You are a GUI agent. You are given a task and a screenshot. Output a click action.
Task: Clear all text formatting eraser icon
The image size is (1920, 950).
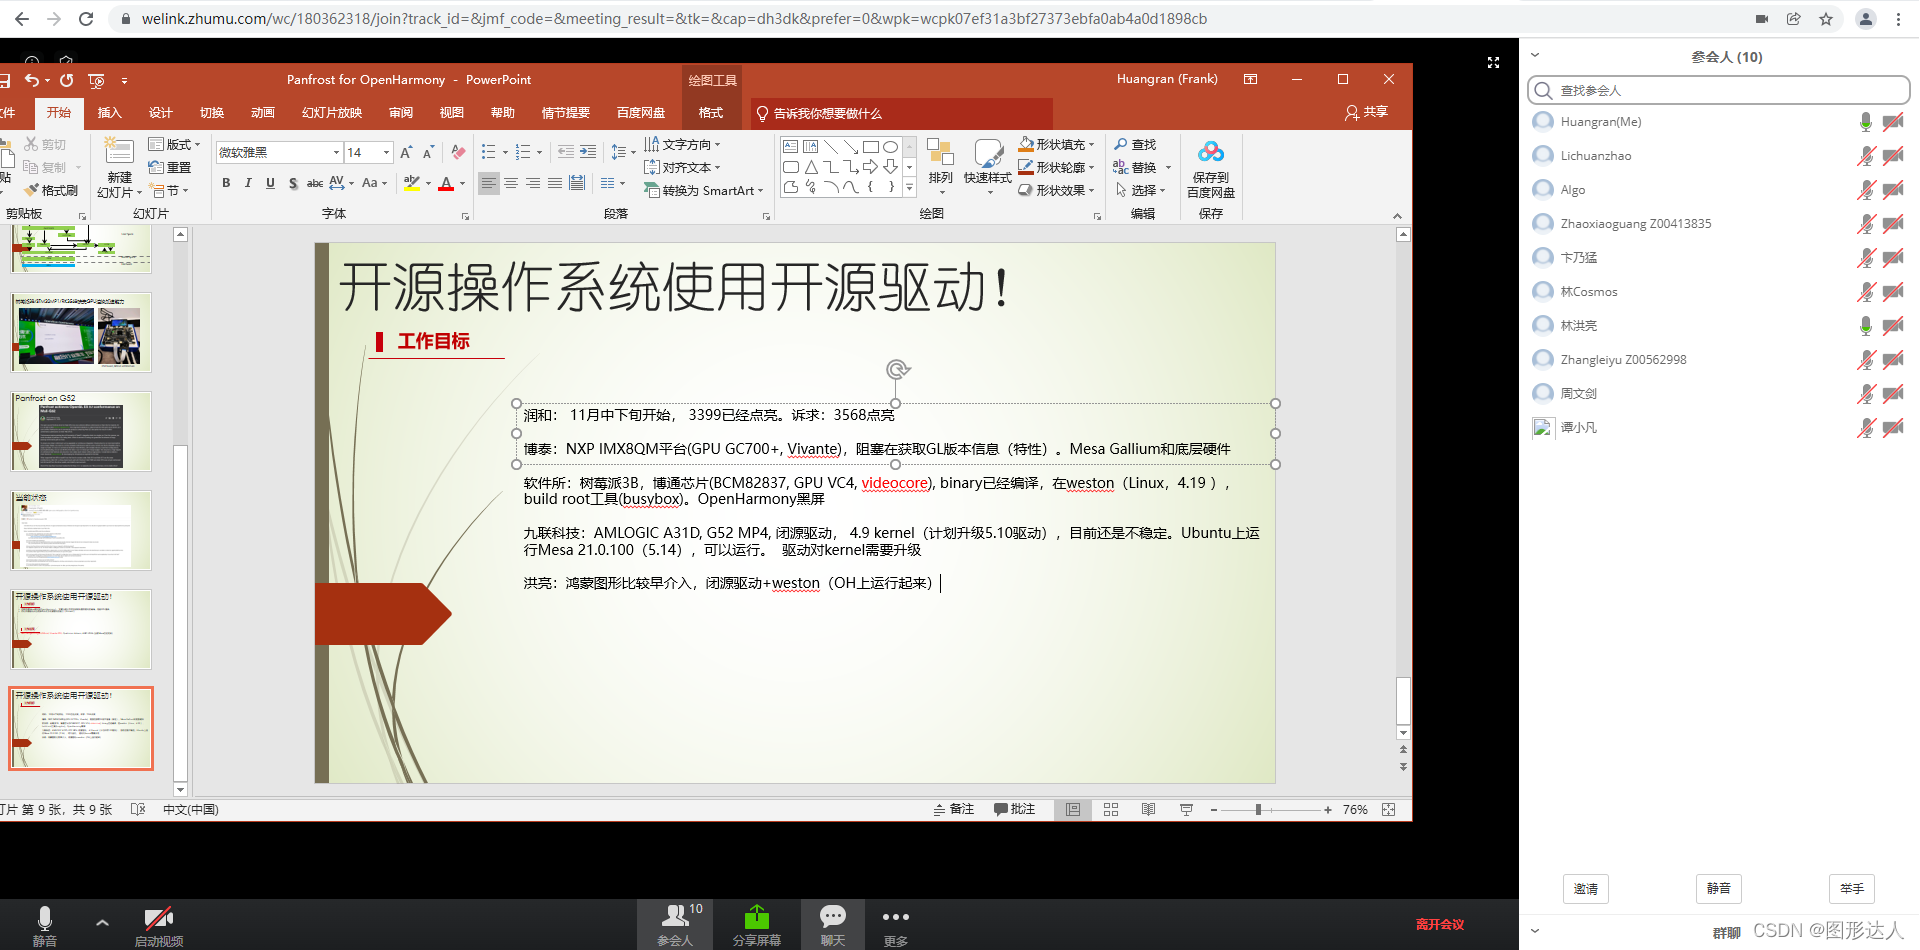click(458, 152)
